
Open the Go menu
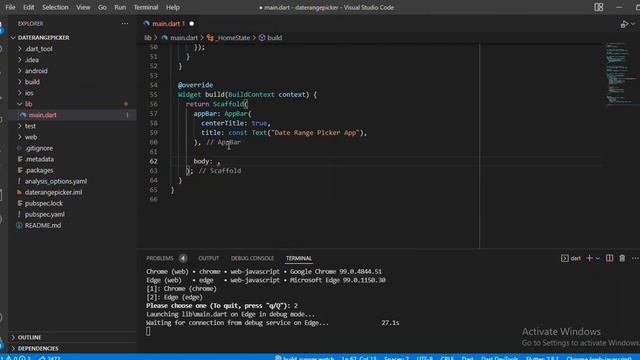[102, 7]
